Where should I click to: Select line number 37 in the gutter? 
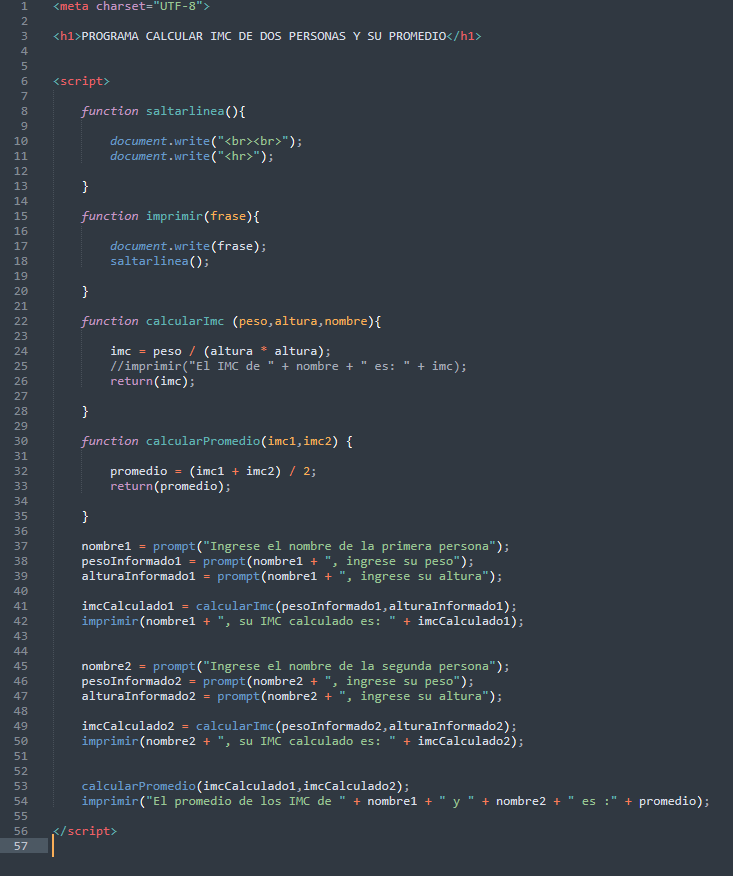tap(21, 546)
